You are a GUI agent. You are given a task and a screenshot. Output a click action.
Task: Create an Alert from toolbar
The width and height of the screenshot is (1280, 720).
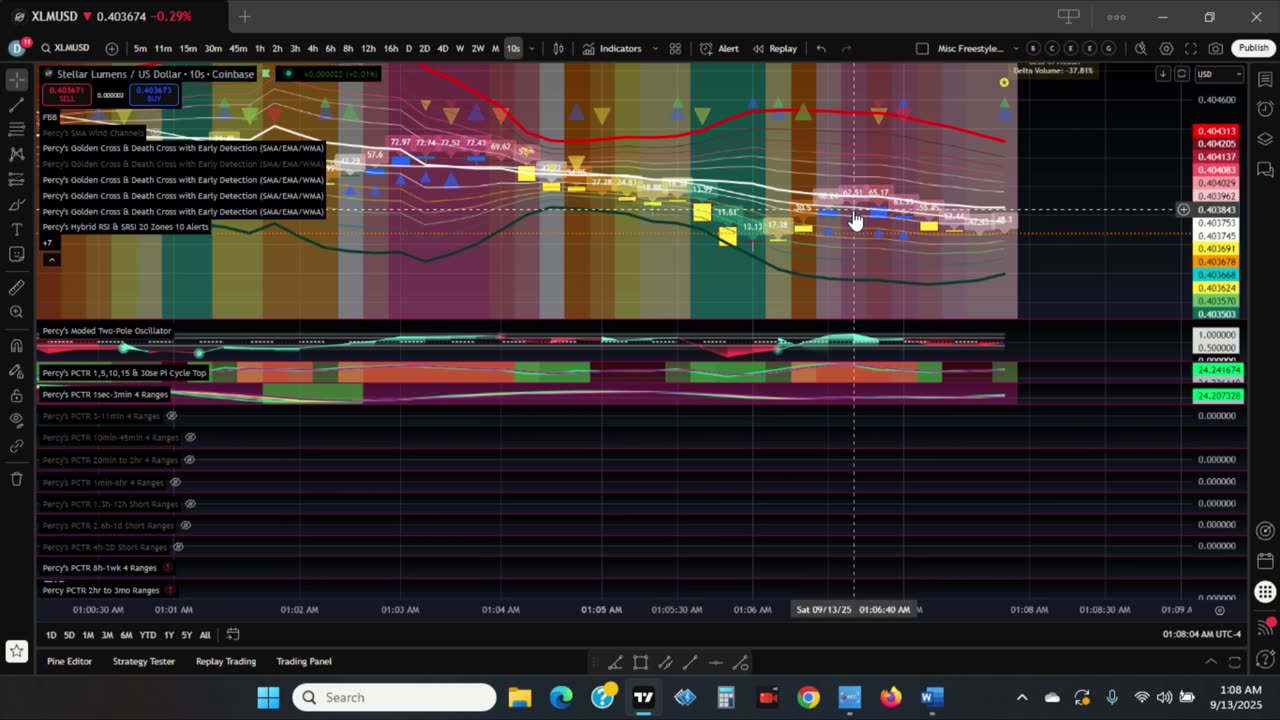click(x=719, y=48)
